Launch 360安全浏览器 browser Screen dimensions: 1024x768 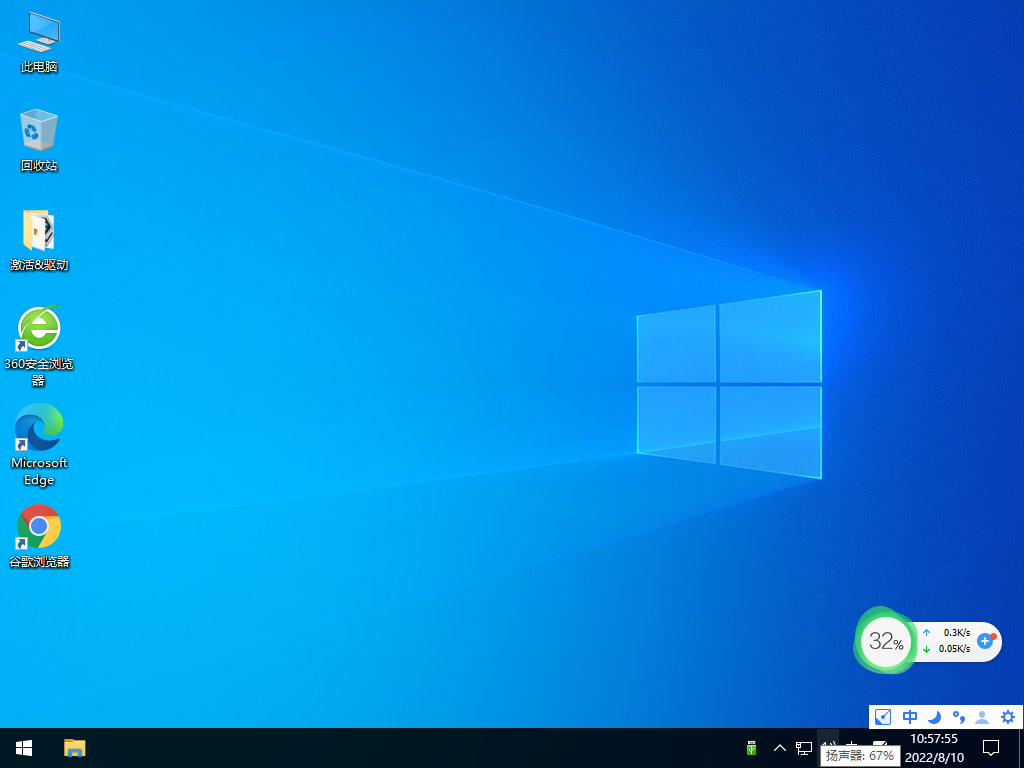click(x=38, y=330)
